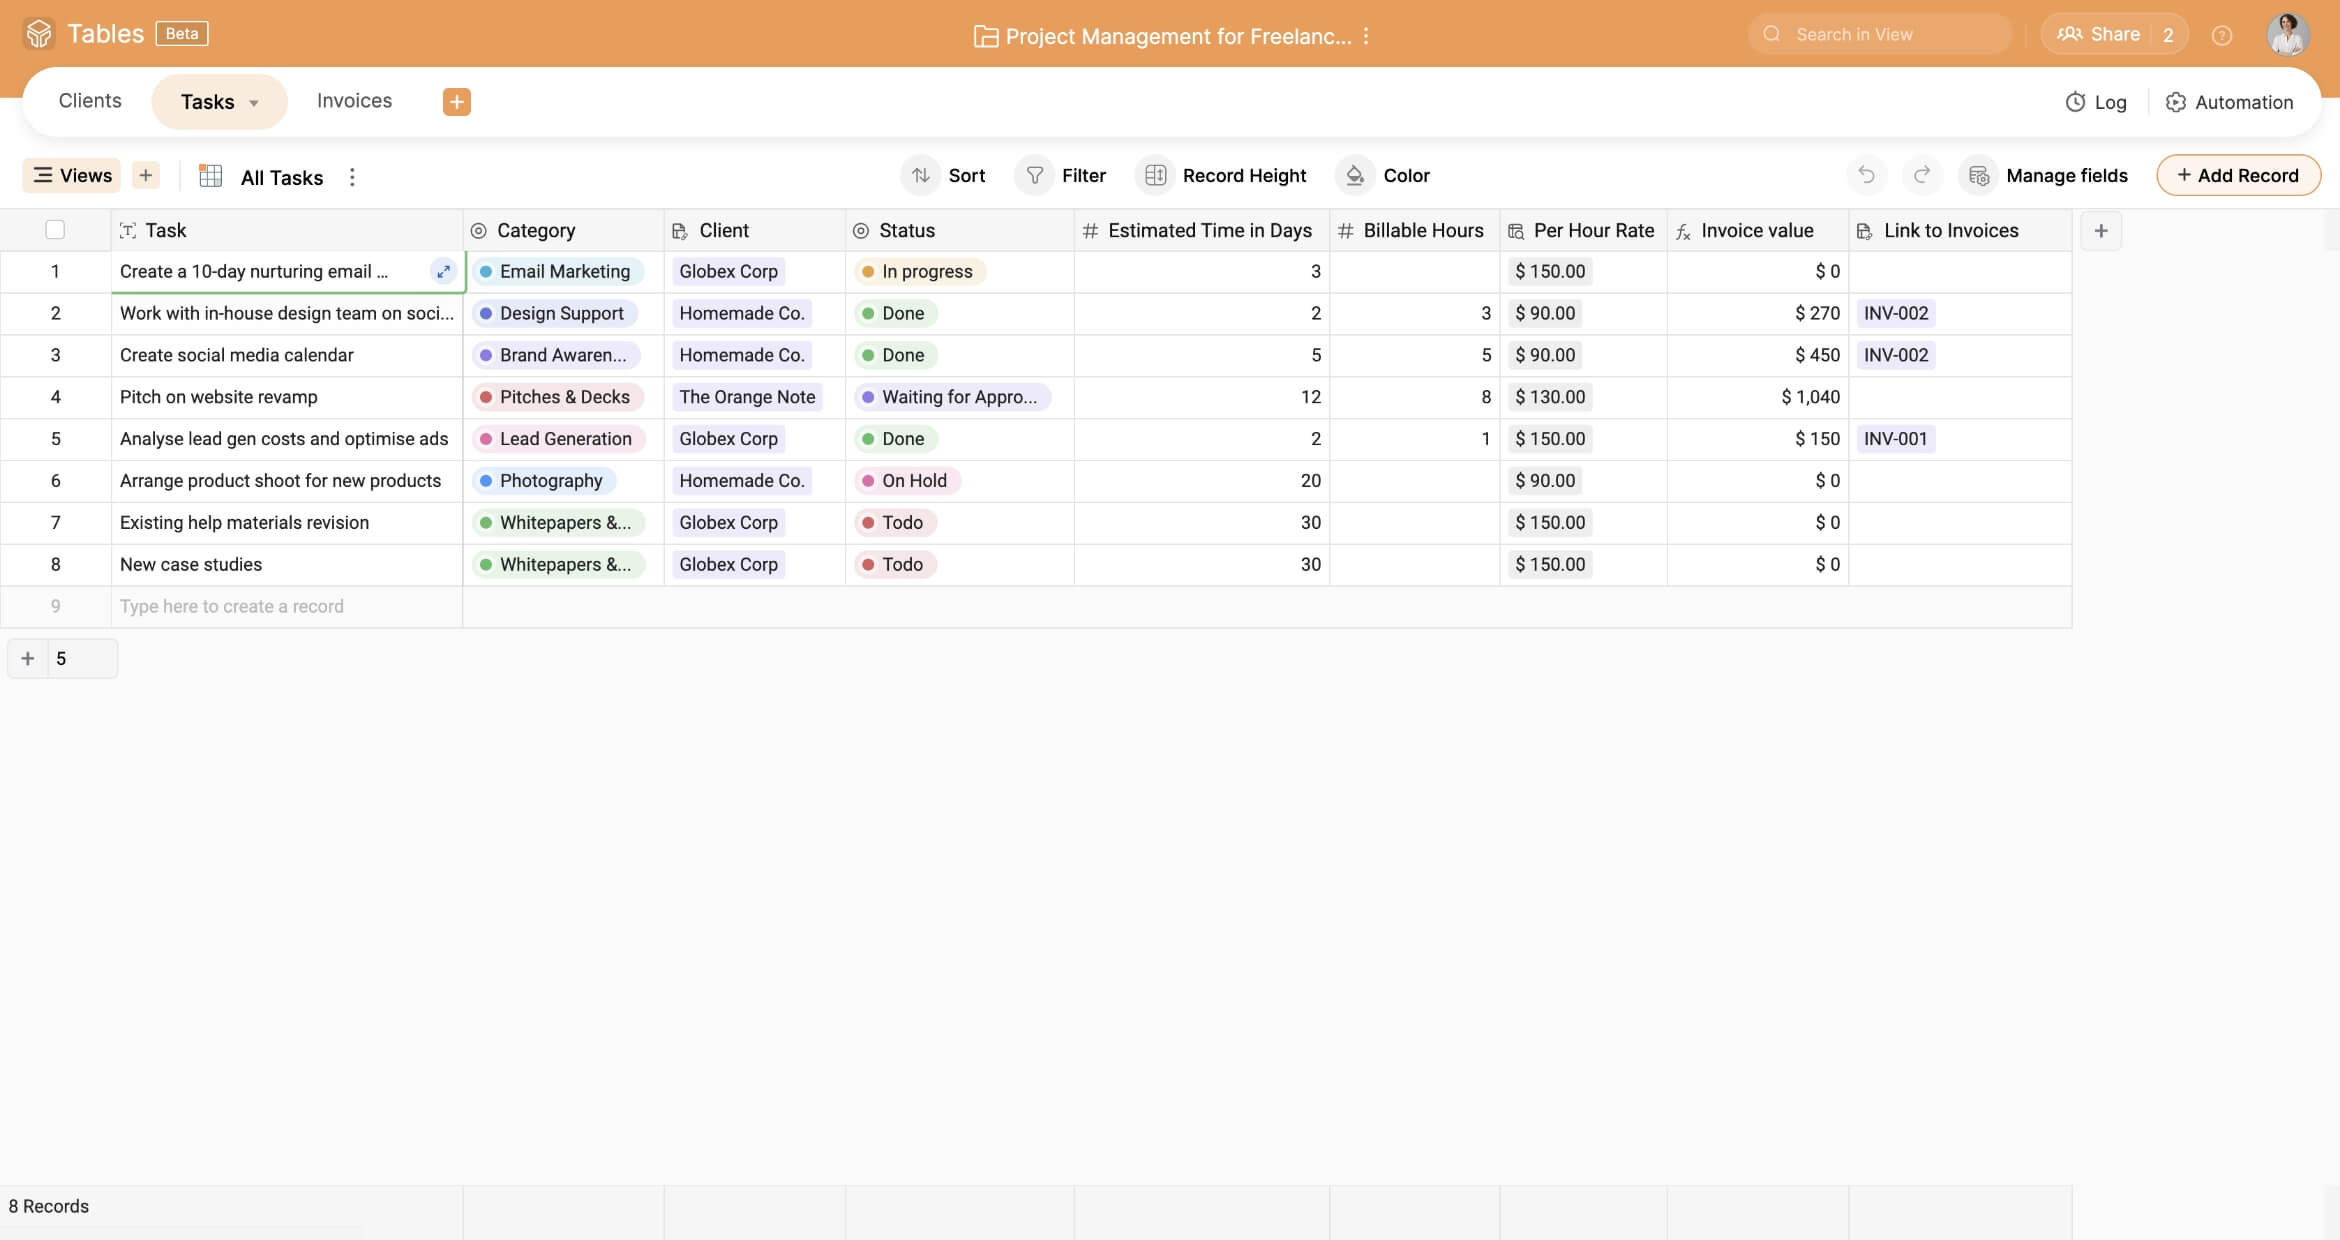Click the Add Record button
The image size is (2340, 1240).
2237,175
